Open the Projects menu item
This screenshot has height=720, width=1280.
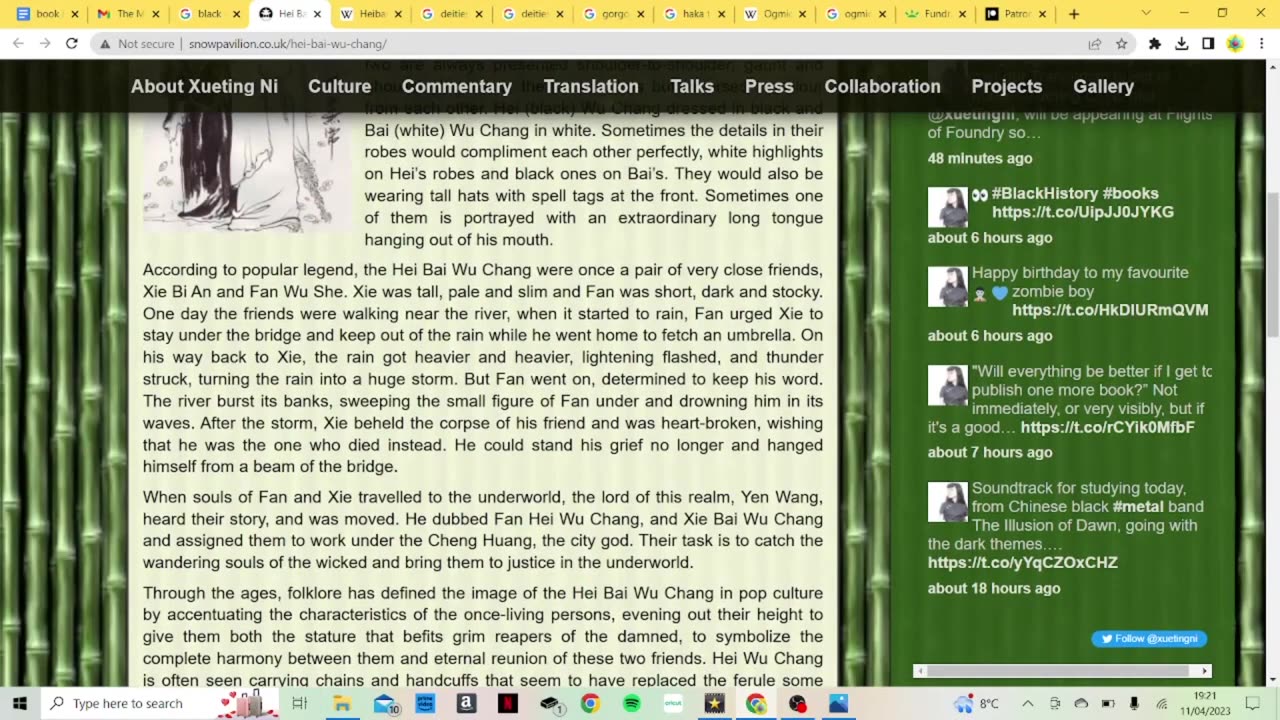point(1006,86)
